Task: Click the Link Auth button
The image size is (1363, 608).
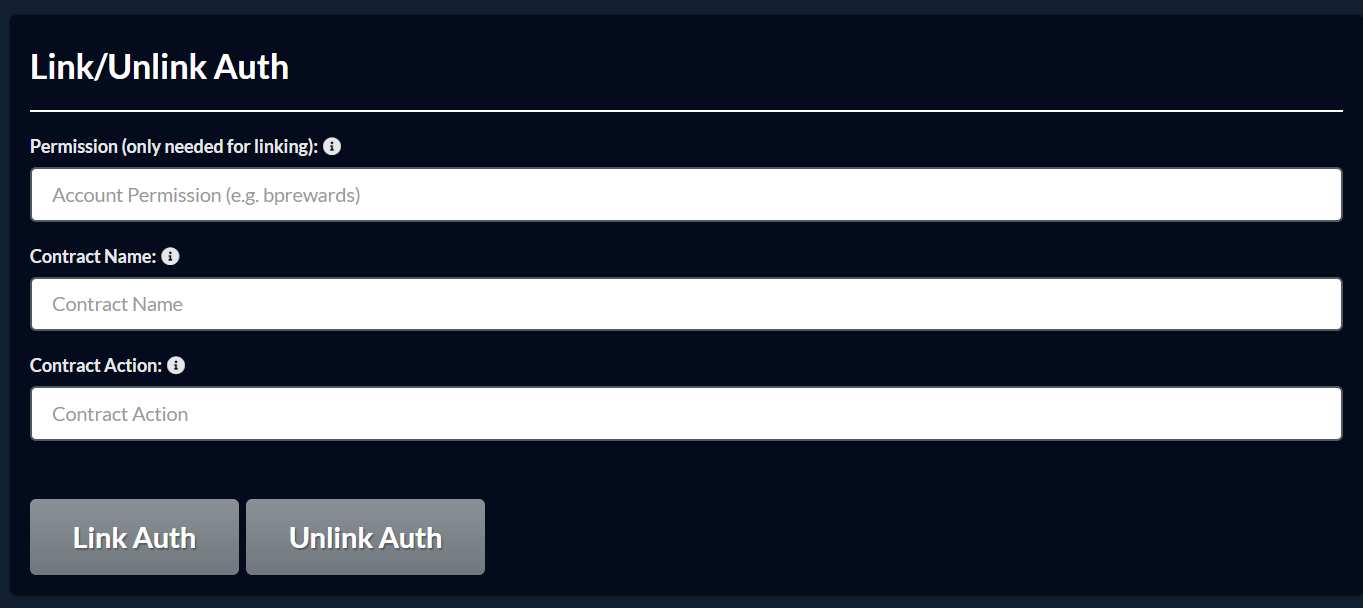Action: click(134, 537)
